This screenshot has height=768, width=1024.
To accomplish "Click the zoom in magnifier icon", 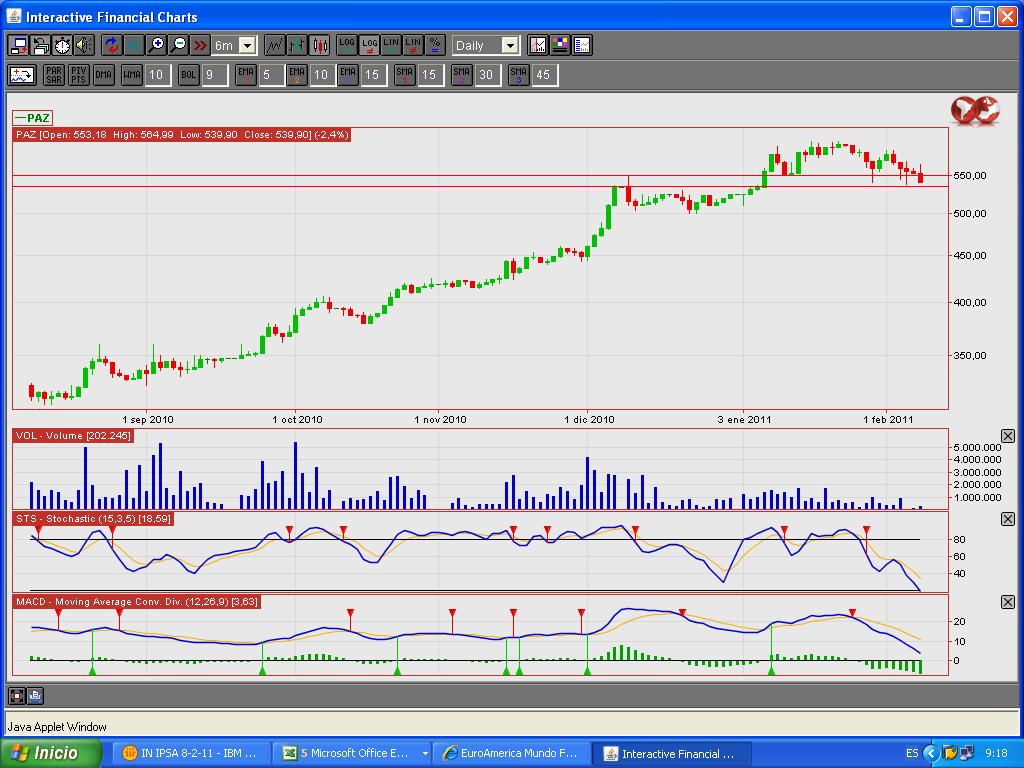I will pyautogui.click(x=156, y=45).
